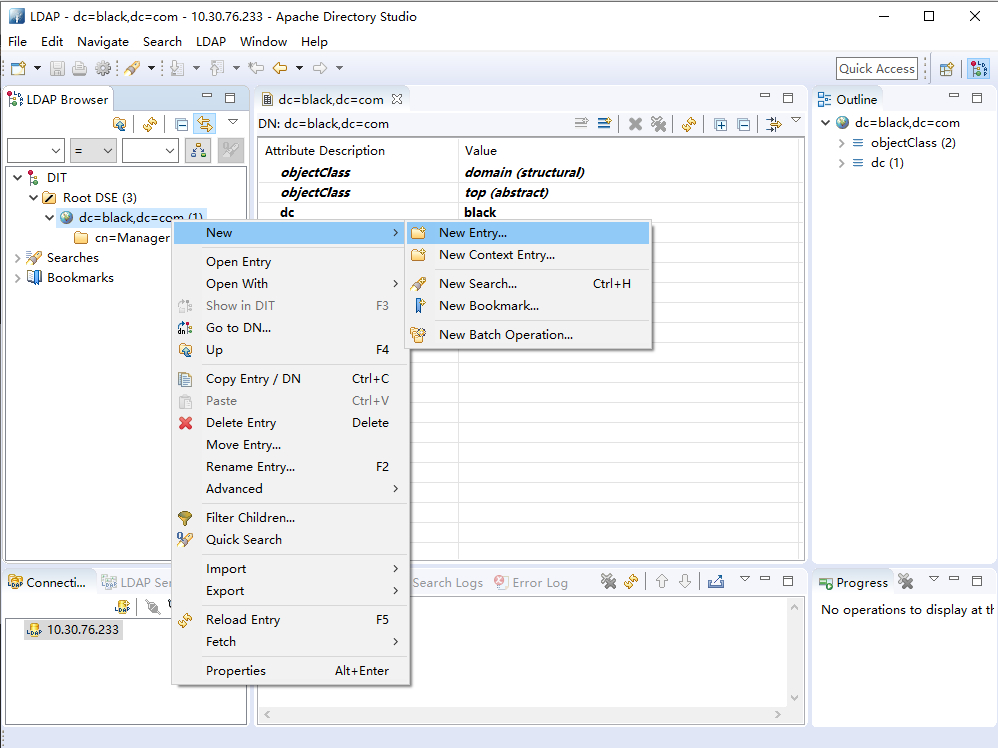Open the Search toolbar dropdown arrow
Viewport: 998px width, 748px height.
(x=151, y=68)
